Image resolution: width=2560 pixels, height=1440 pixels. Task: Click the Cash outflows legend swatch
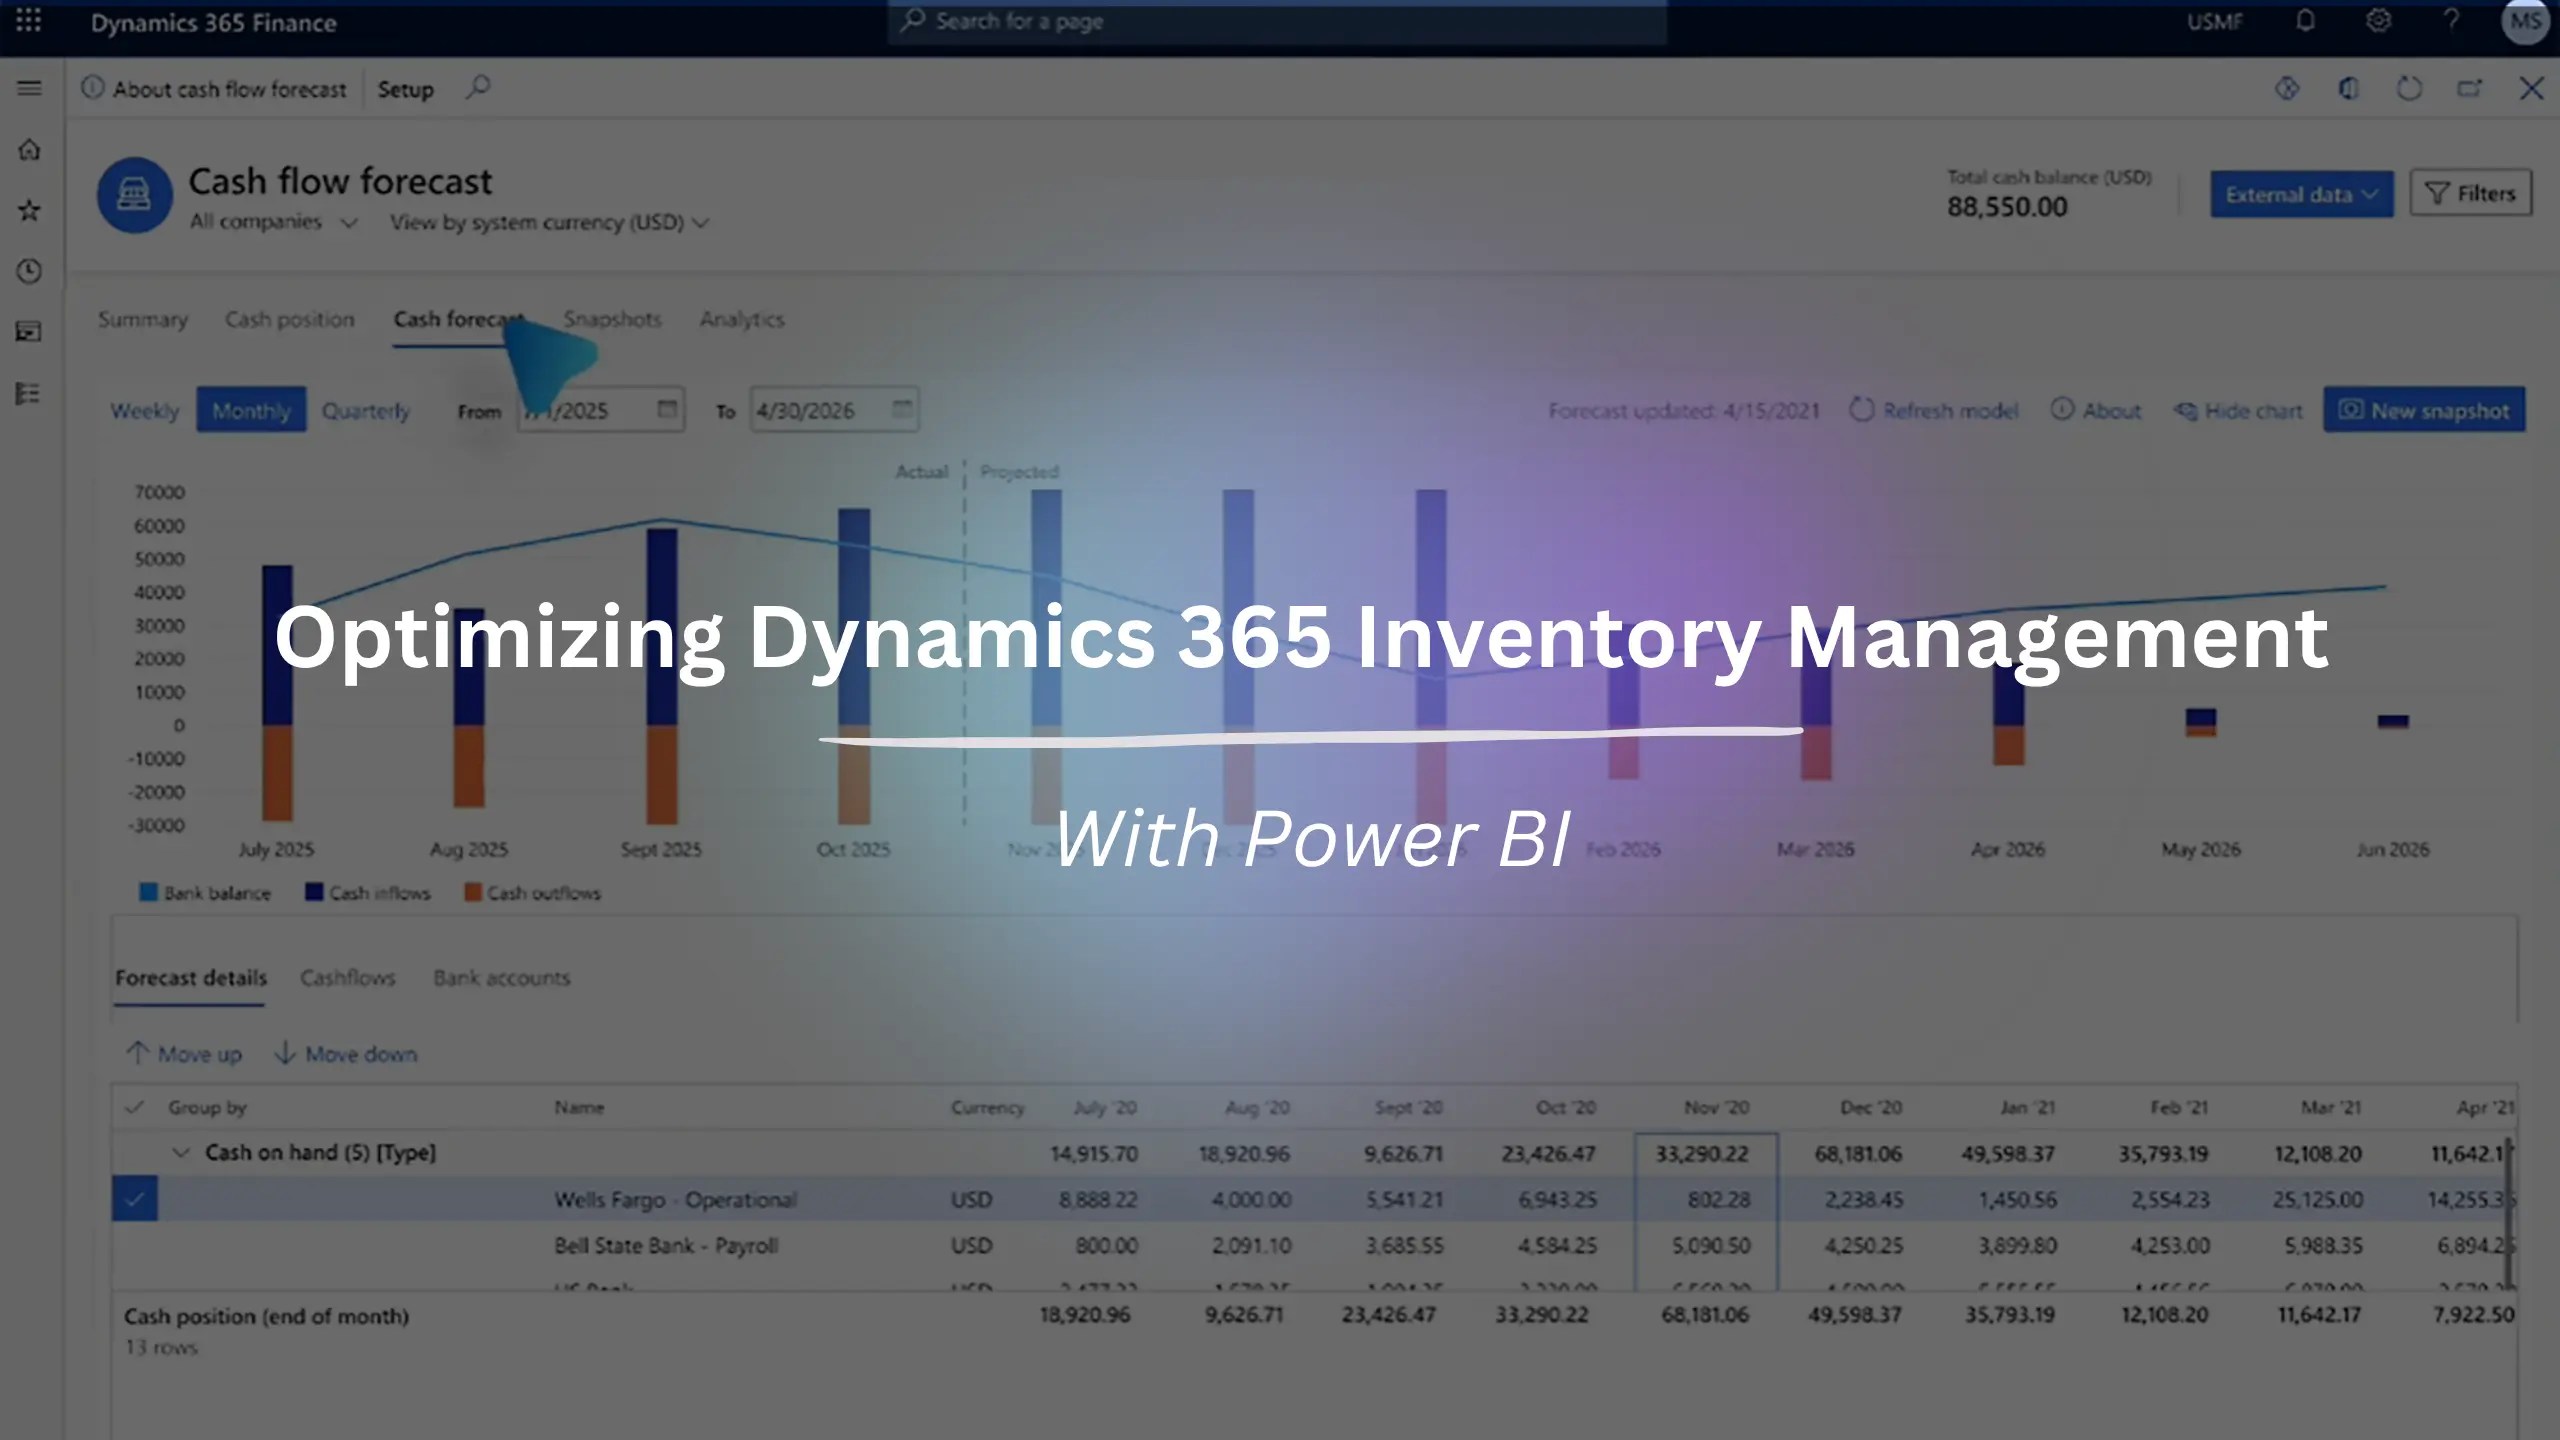pos(473,892)
